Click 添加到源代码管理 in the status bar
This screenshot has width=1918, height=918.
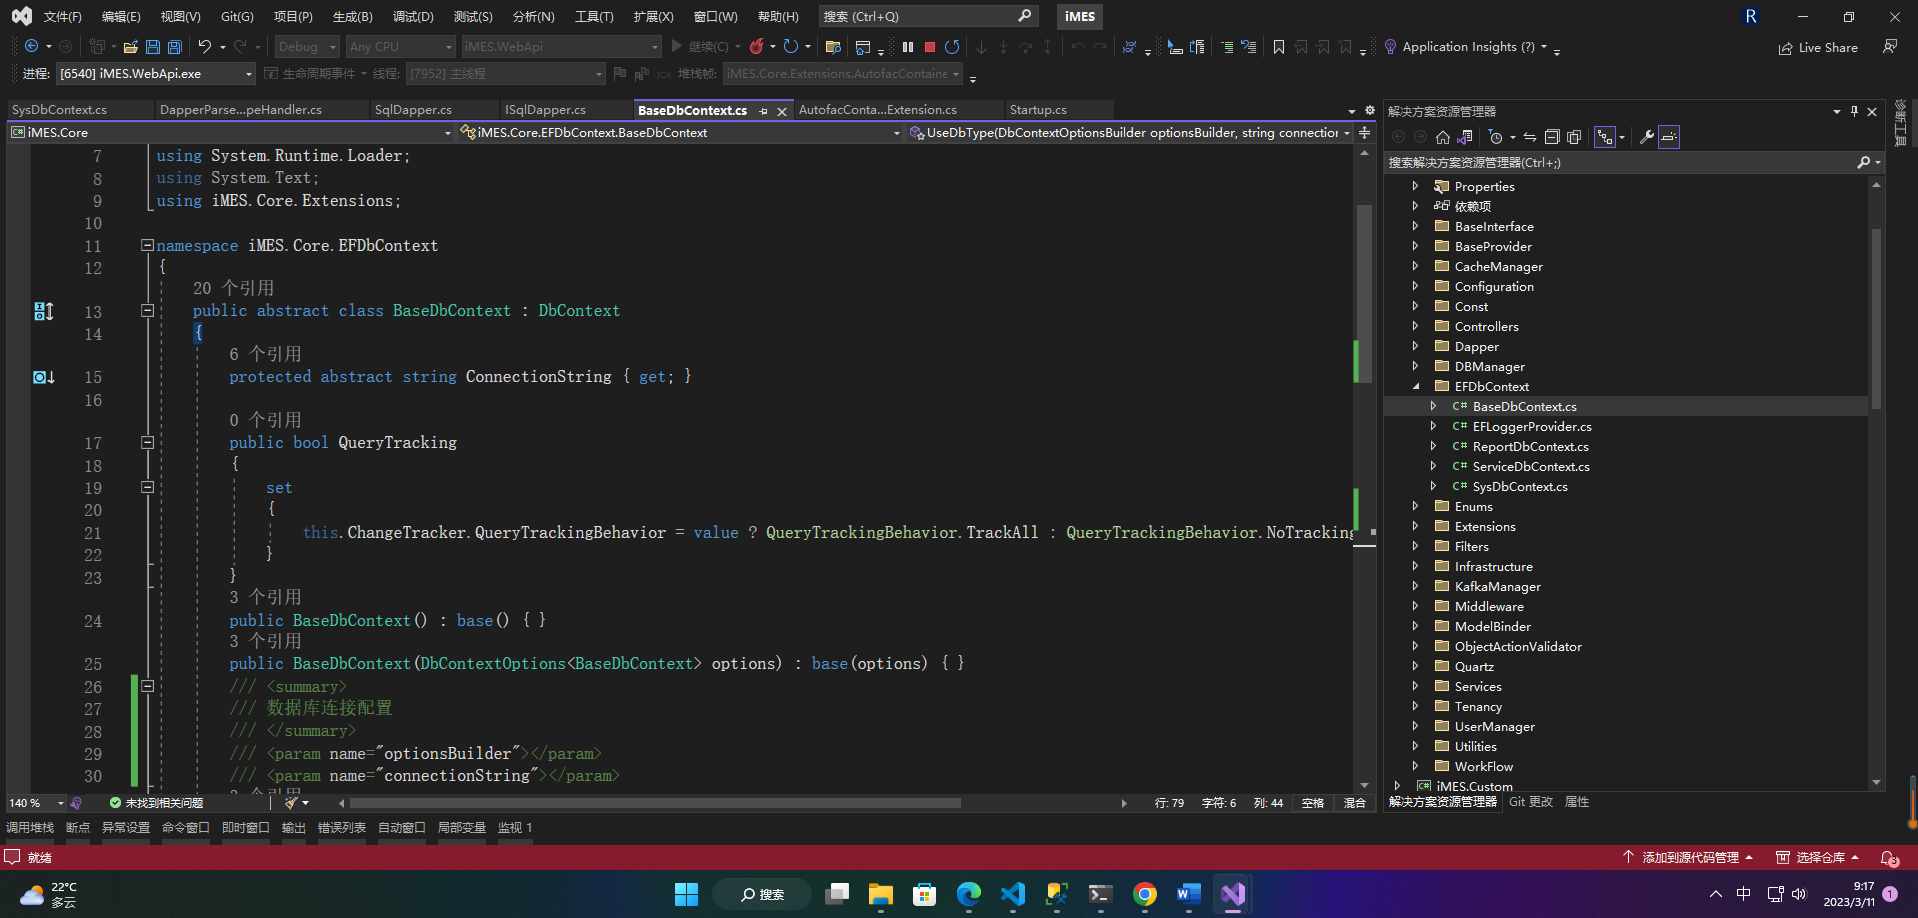(x=1689, y=857)
